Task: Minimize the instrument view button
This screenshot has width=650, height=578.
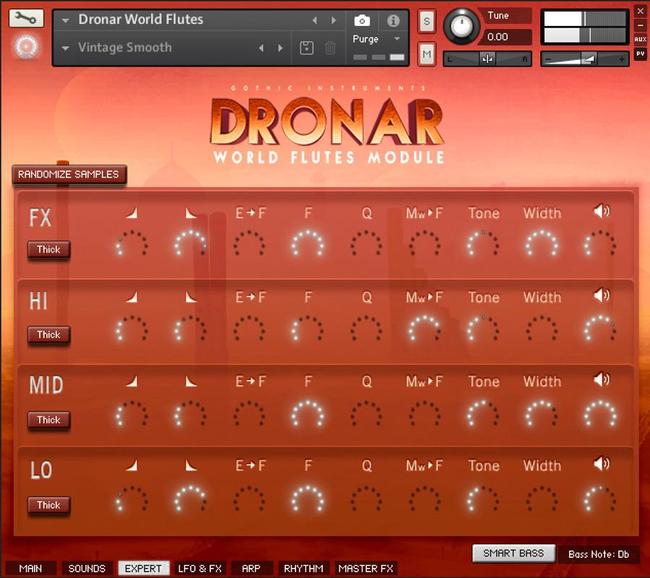Action: click(640, 25)
